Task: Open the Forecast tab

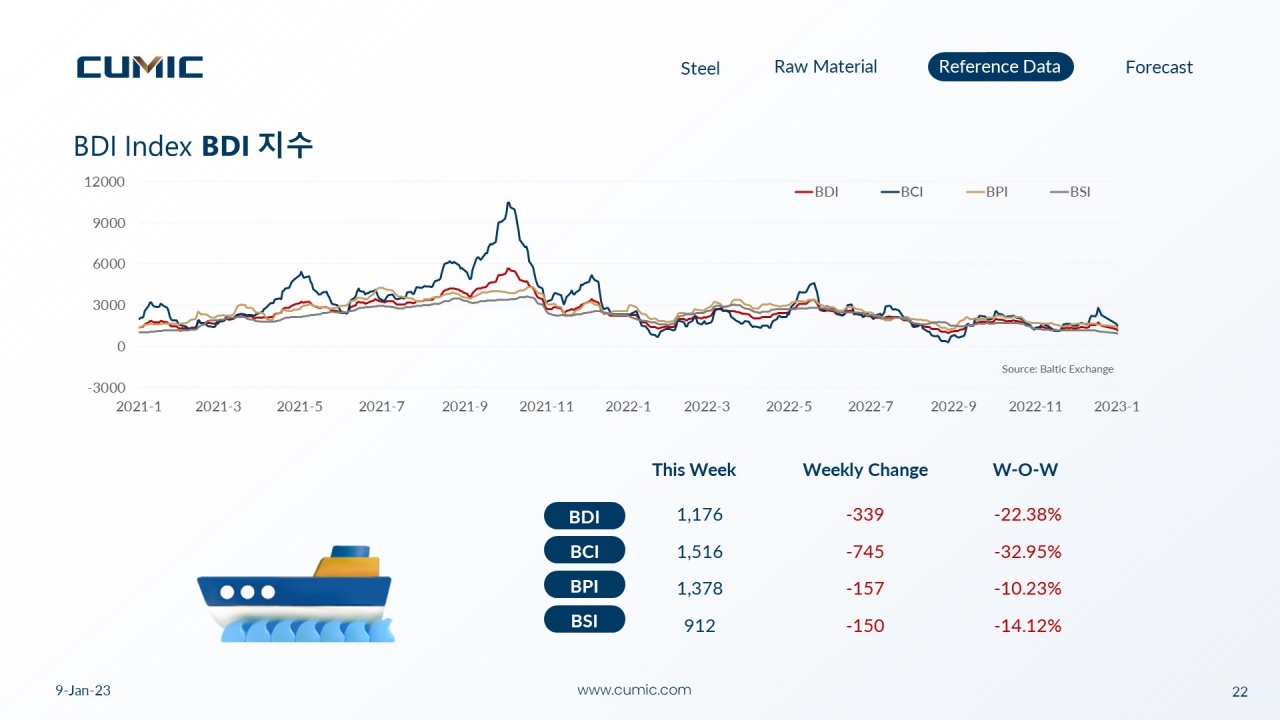Action: click(1159, 67)
